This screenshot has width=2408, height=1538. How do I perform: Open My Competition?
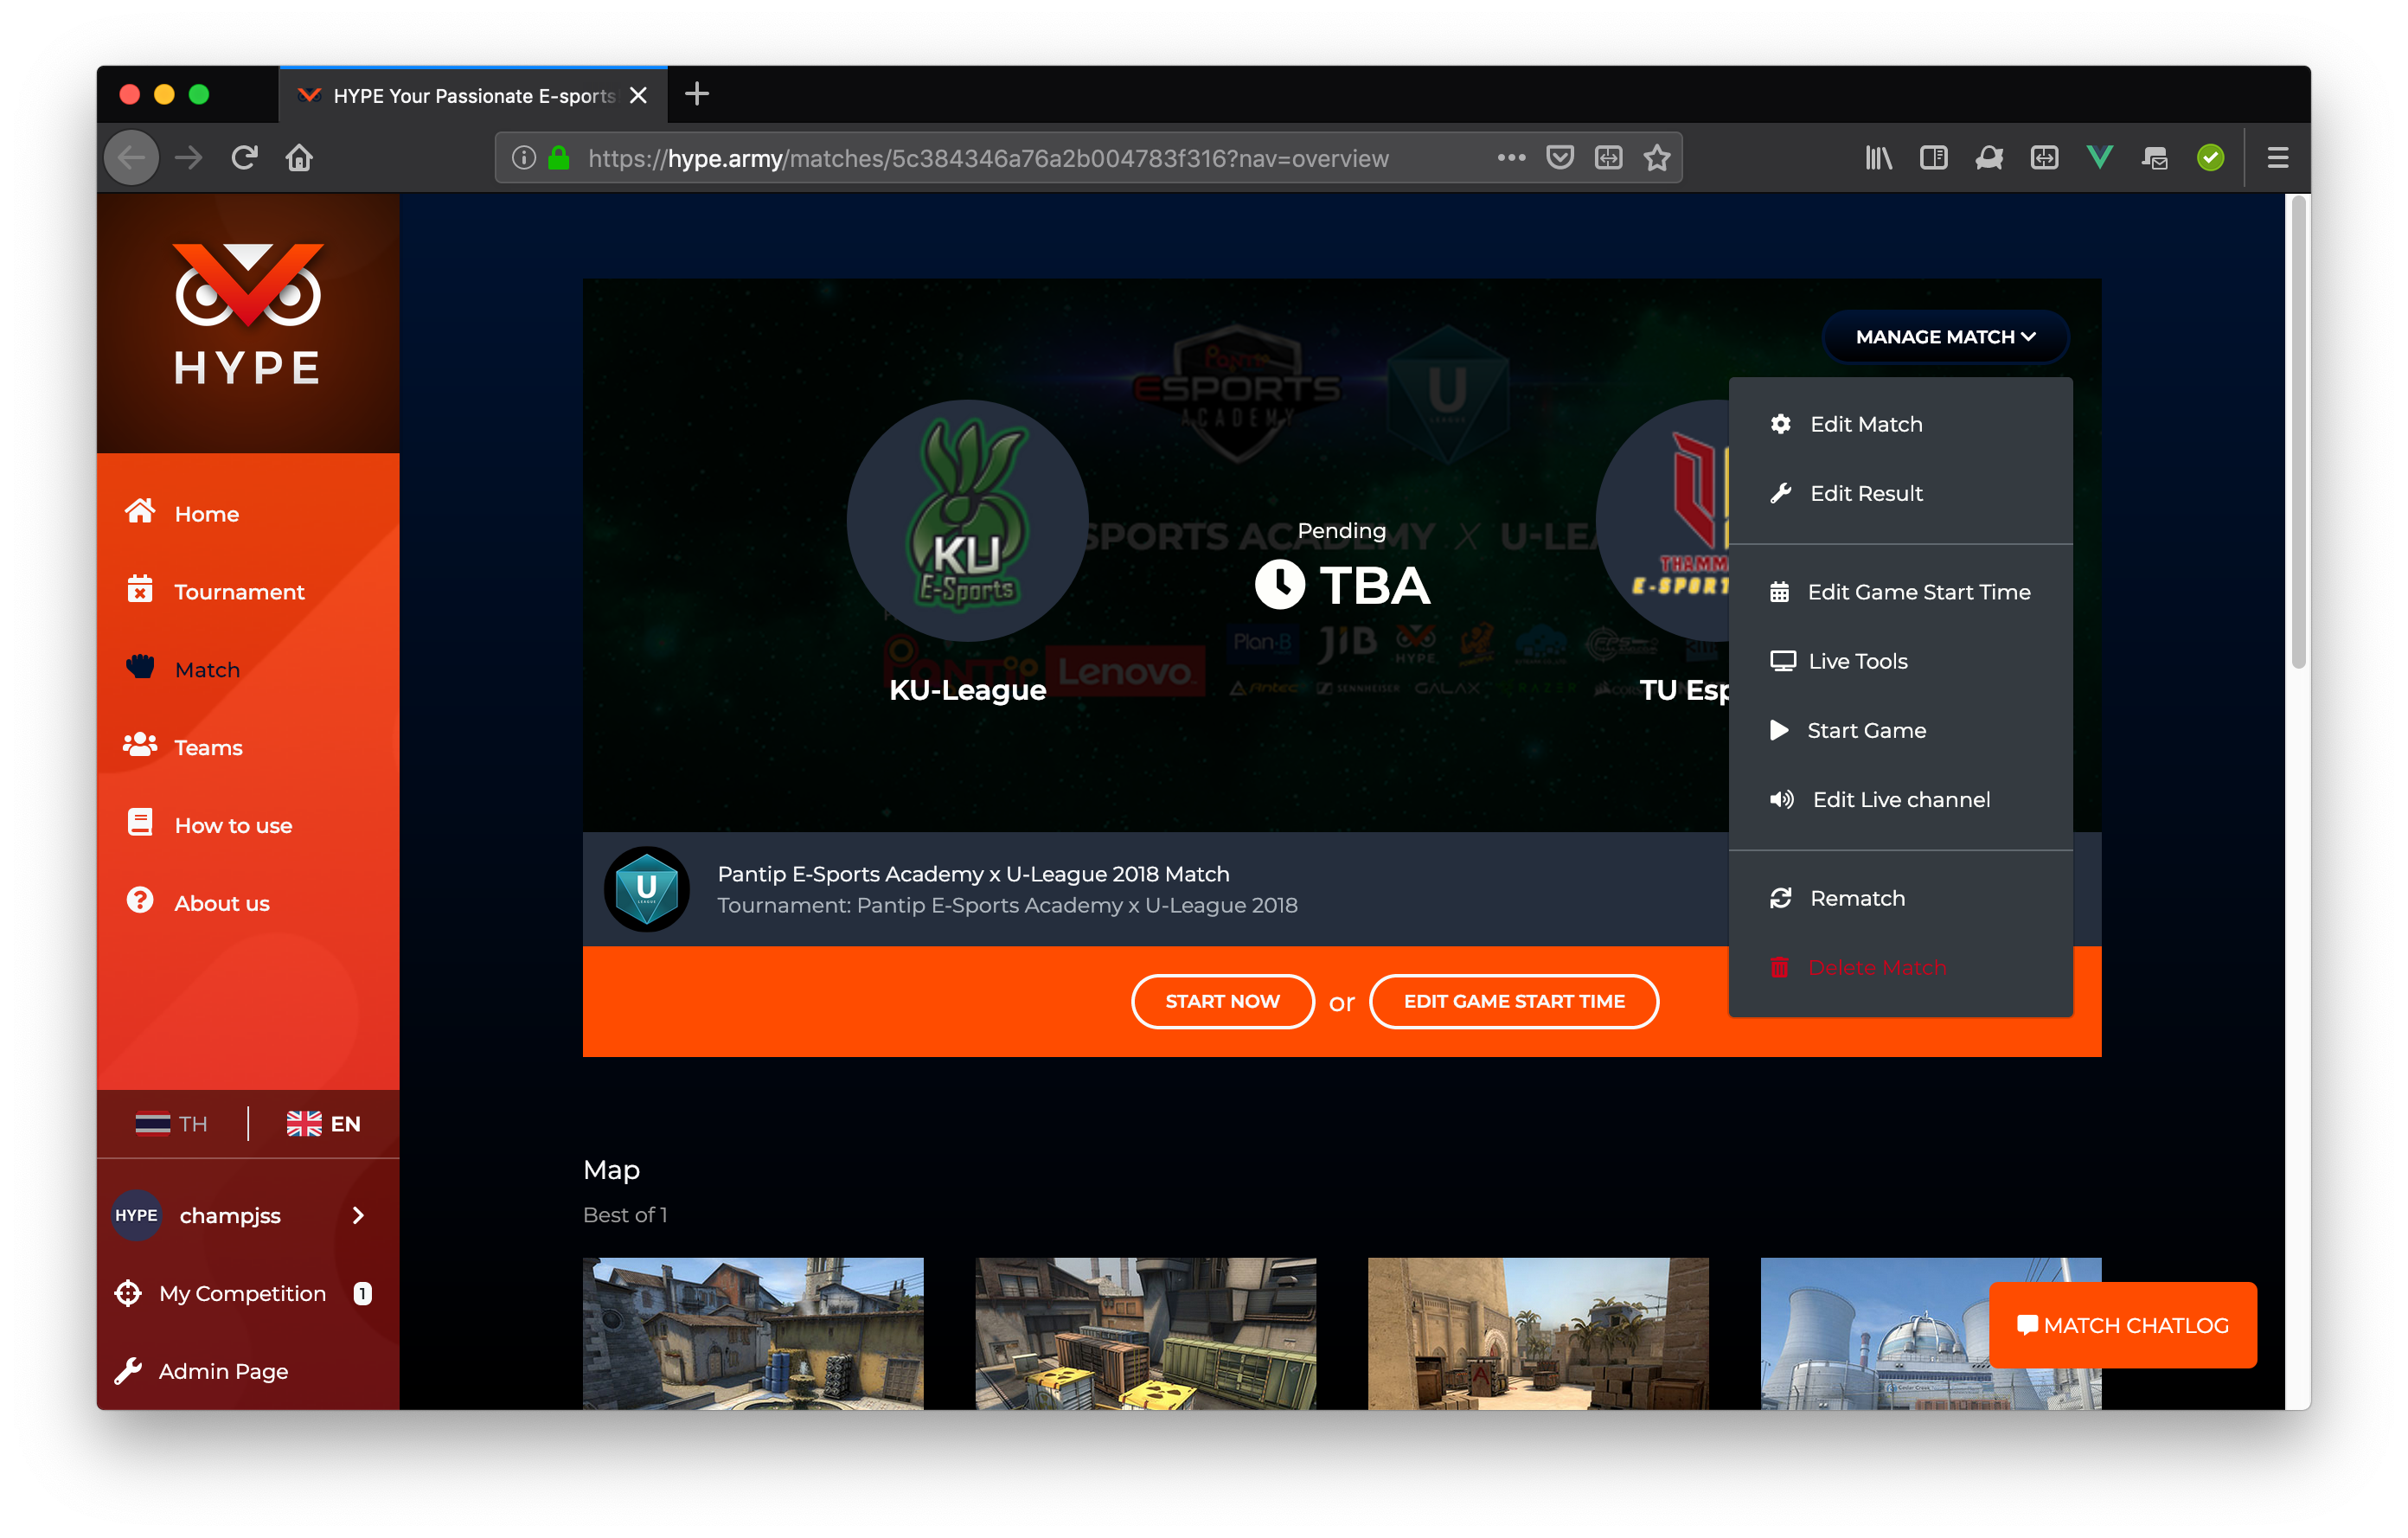pyautogui.click(x=242, y=1294)
